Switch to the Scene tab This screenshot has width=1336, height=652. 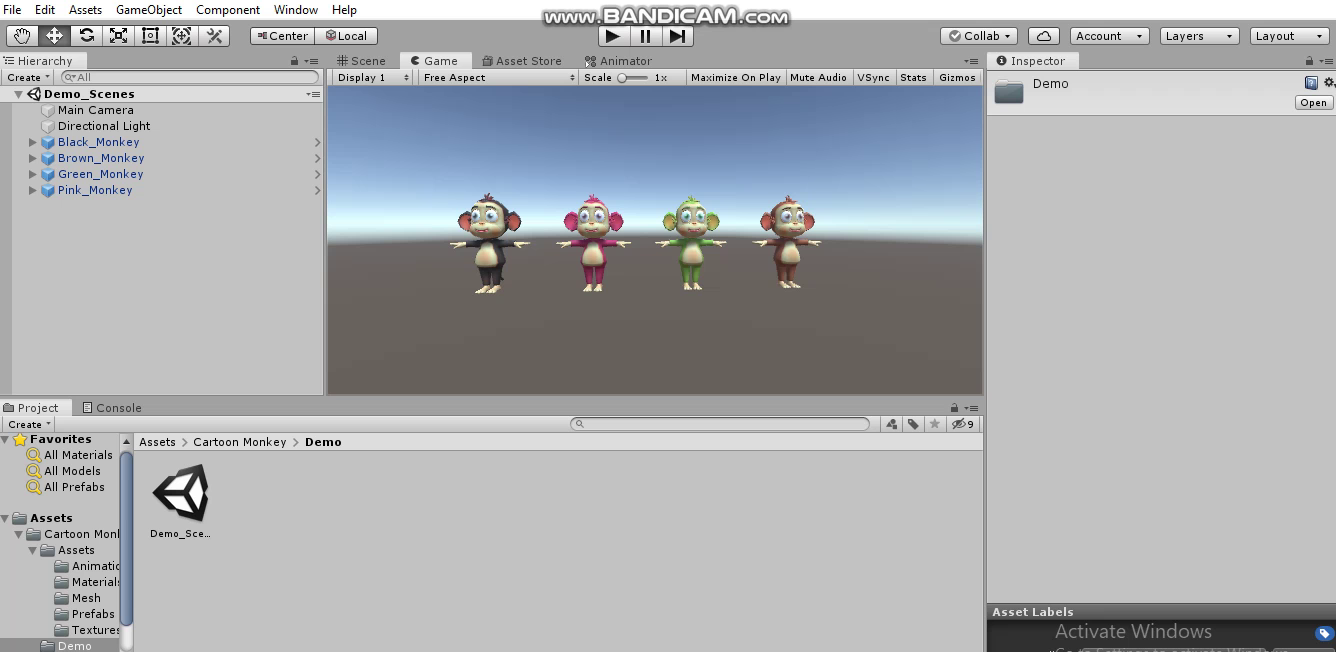(361, 61)
